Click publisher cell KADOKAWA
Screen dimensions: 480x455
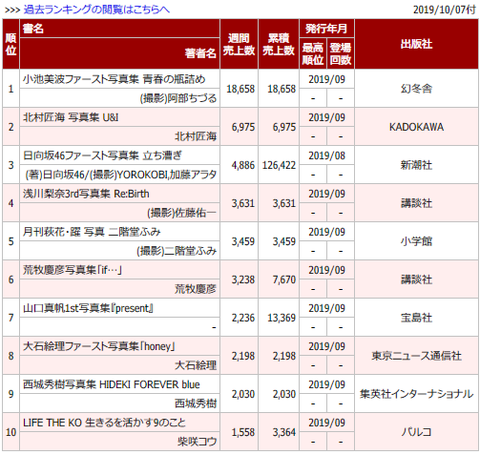coord(416,127)
